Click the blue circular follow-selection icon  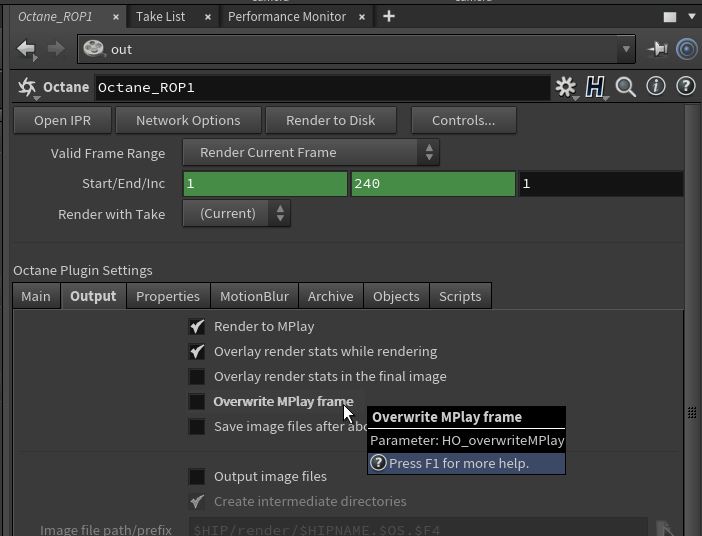tap(687, 49)
